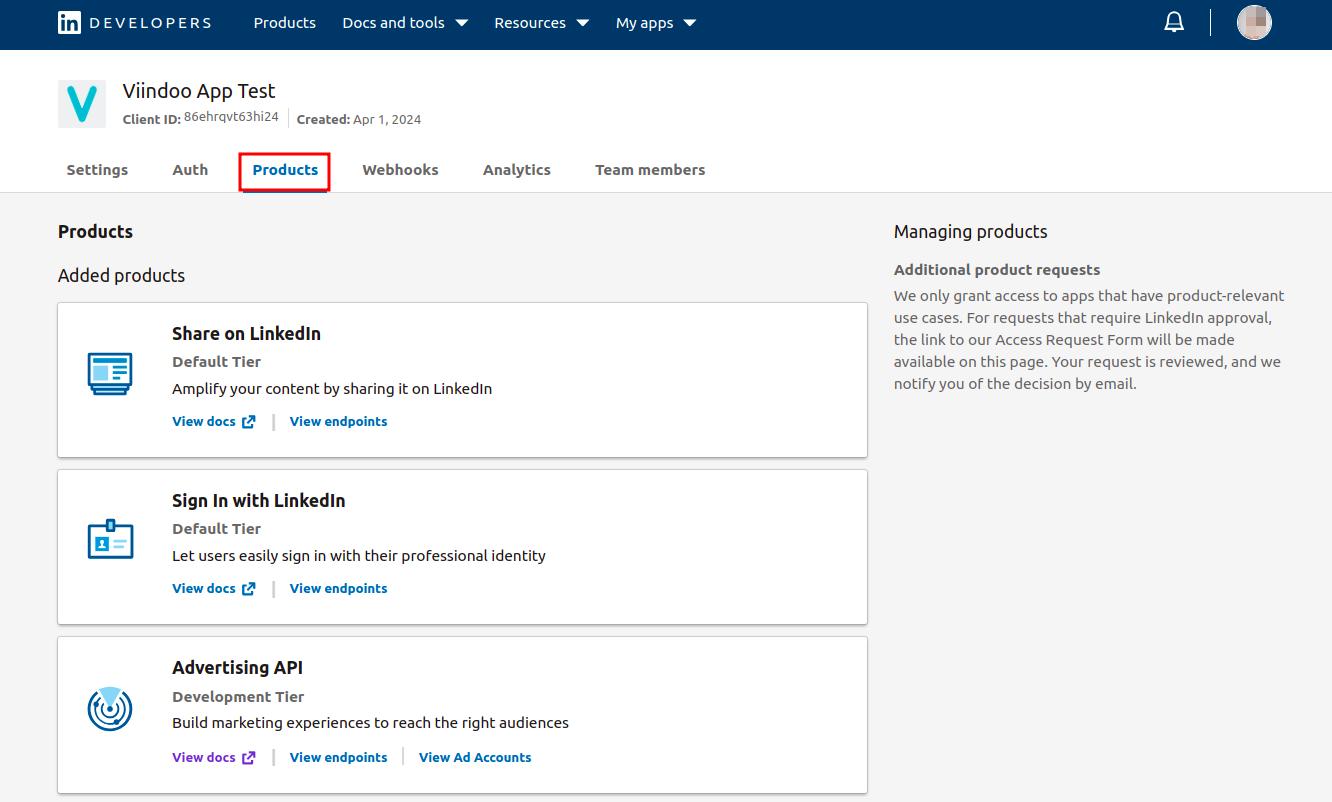Select the Products tab
The height and width of the screenshot is (802, 1332).
point(285,170)
